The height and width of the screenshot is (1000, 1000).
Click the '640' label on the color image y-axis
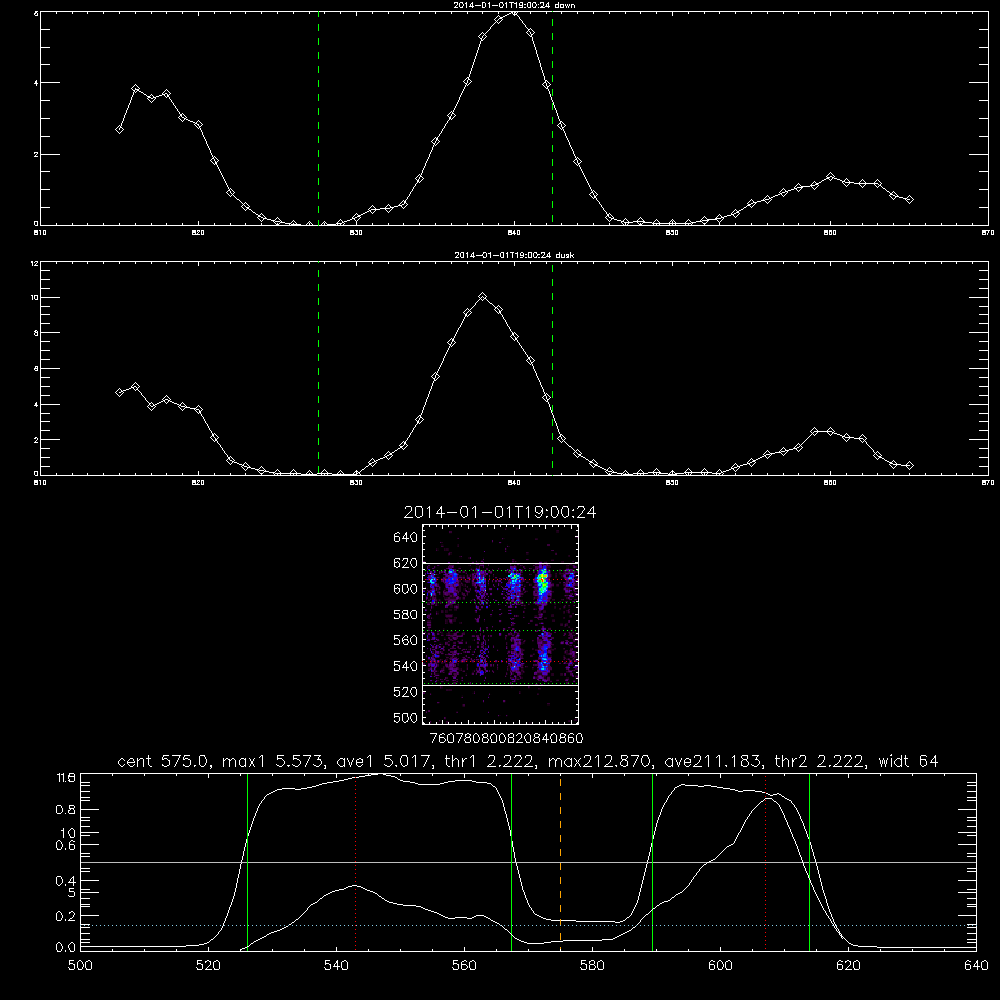(x=406, y=537)
